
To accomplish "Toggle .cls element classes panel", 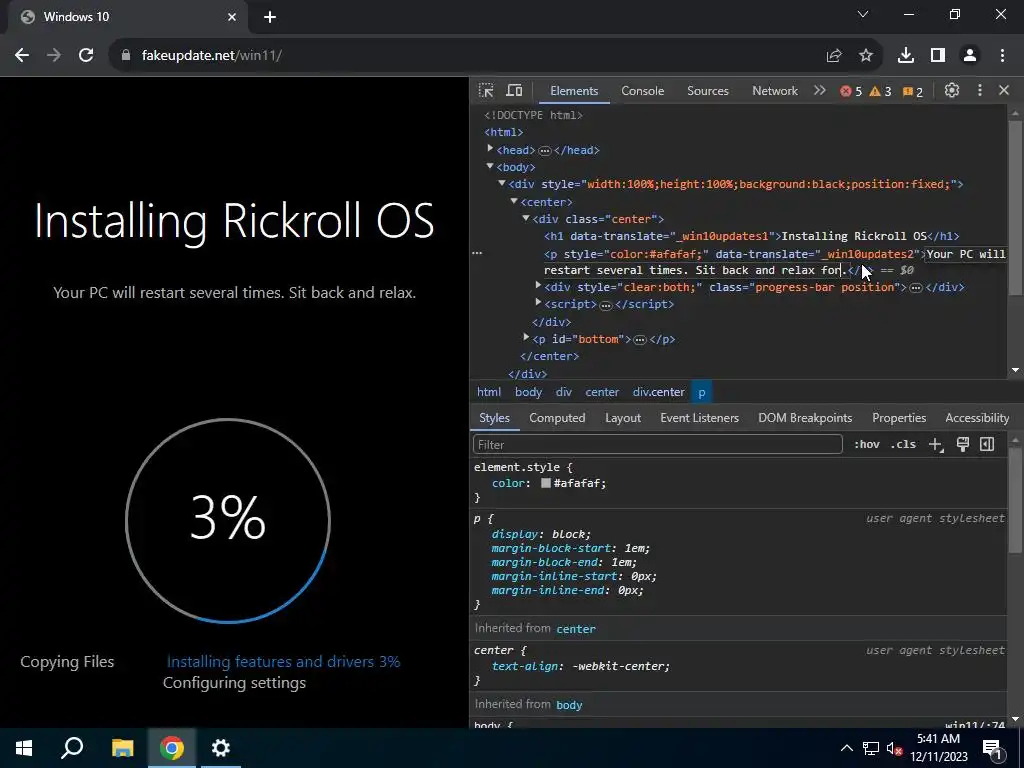I will pos(903,445).
